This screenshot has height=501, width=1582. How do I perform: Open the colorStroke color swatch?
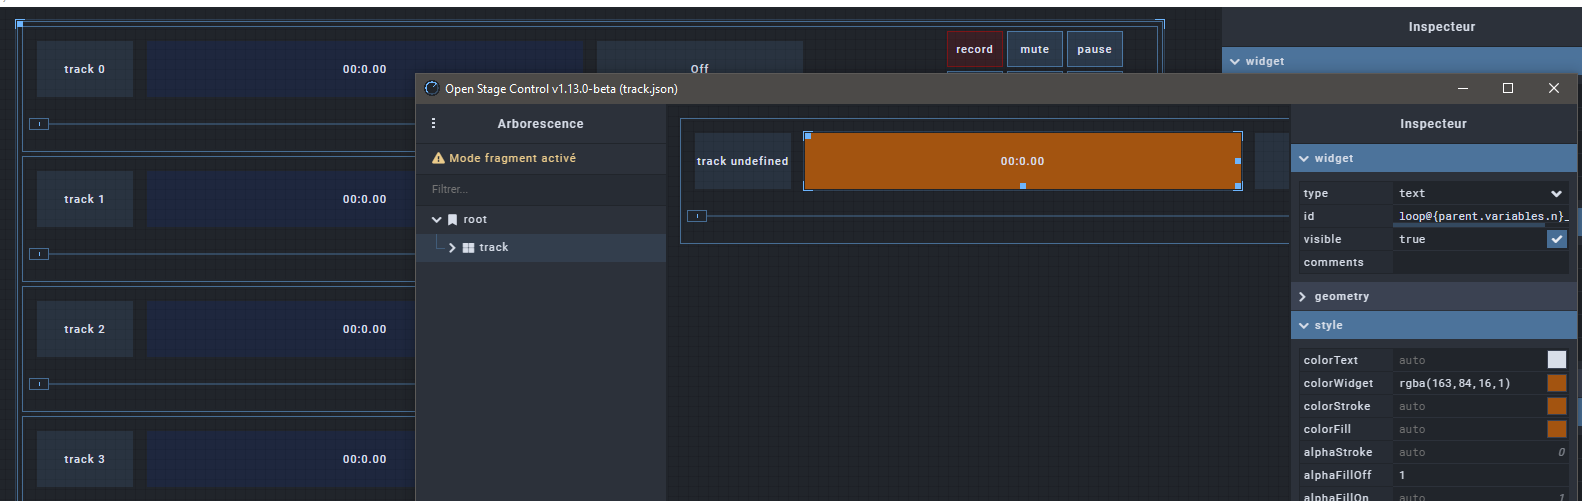click(1557, 406)
